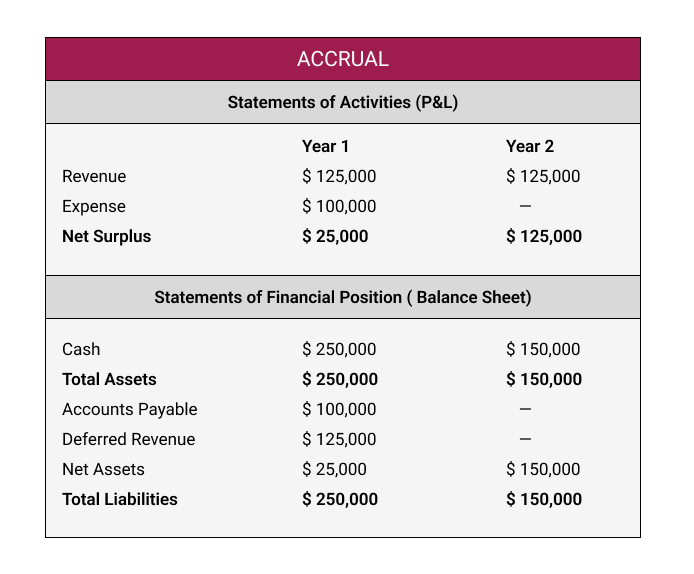Click the Year 1 column header
This screenshot has height=574, width=694.
pos(325,146)
